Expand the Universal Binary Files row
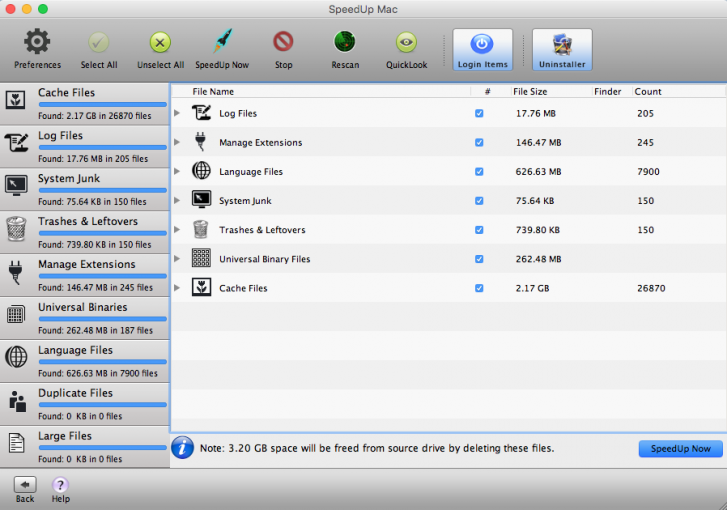727x510 pixels. 178,259
